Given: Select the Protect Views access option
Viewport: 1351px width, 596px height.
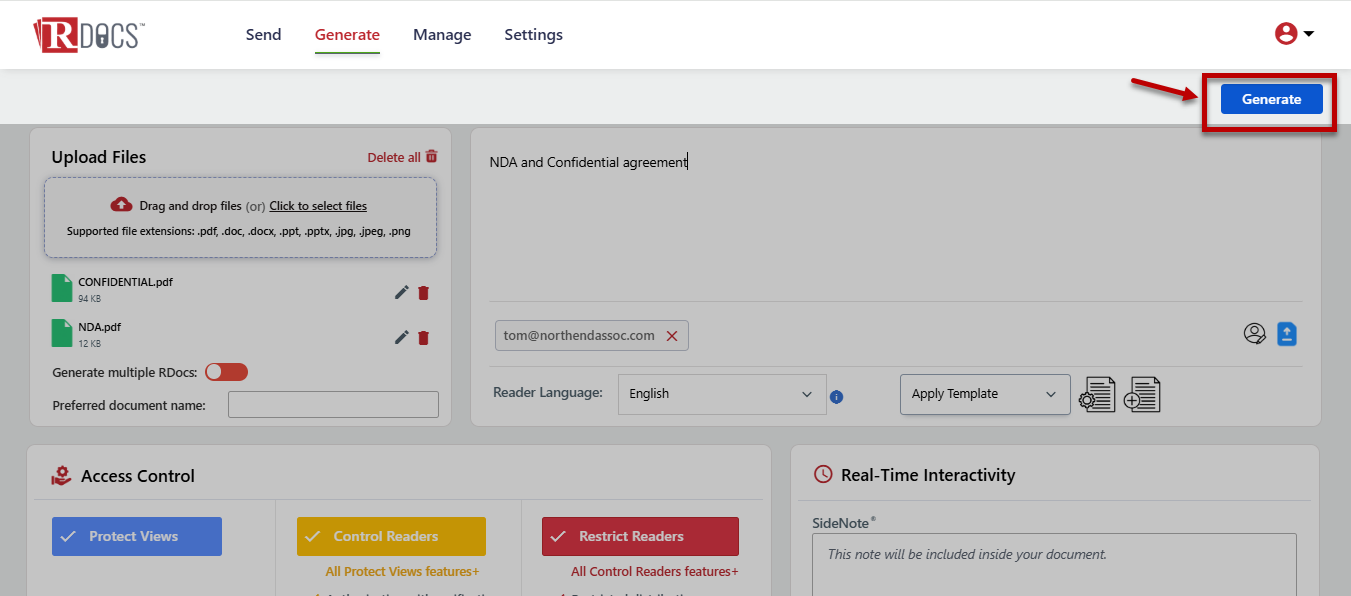Looking at the screenshot, I should 137,536.
